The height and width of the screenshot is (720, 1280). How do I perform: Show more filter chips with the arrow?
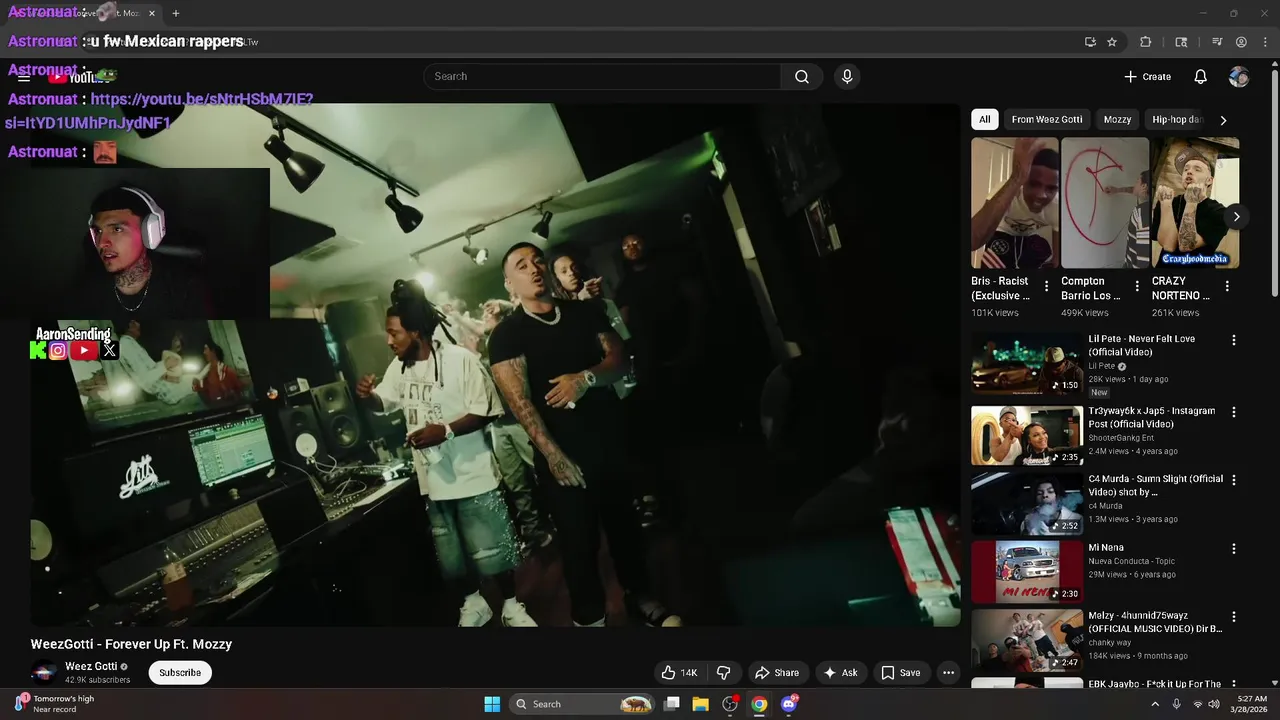pyautogui.click(x=1223, y=120)
